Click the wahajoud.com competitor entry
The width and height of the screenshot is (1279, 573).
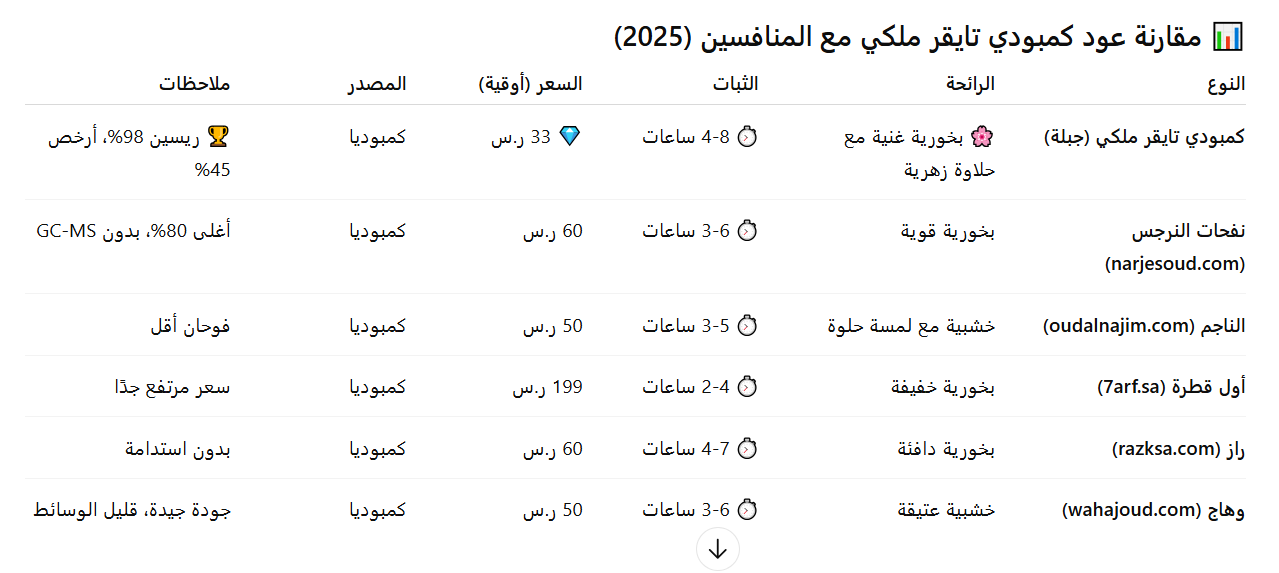tap(1153, 510)
